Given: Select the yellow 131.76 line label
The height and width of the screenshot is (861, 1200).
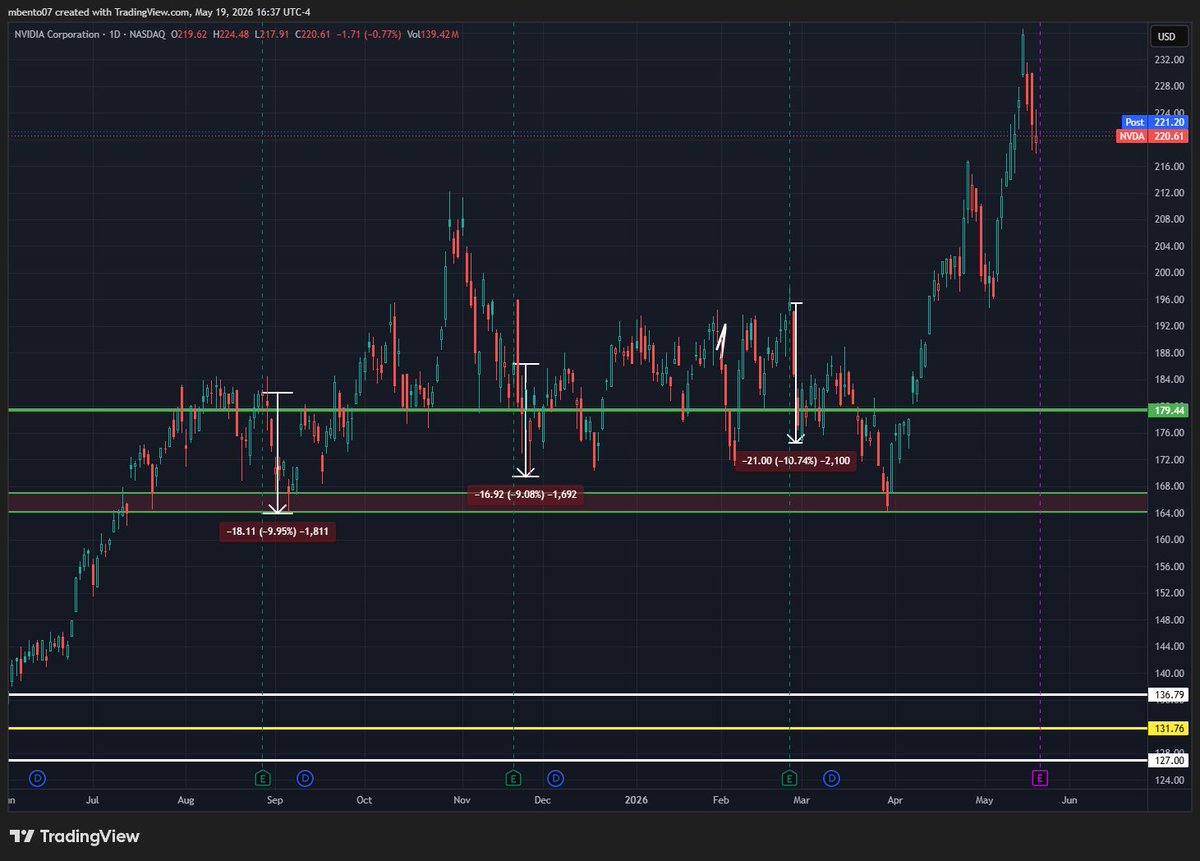Looking at the screenshot, I should tap(1169, 728).
